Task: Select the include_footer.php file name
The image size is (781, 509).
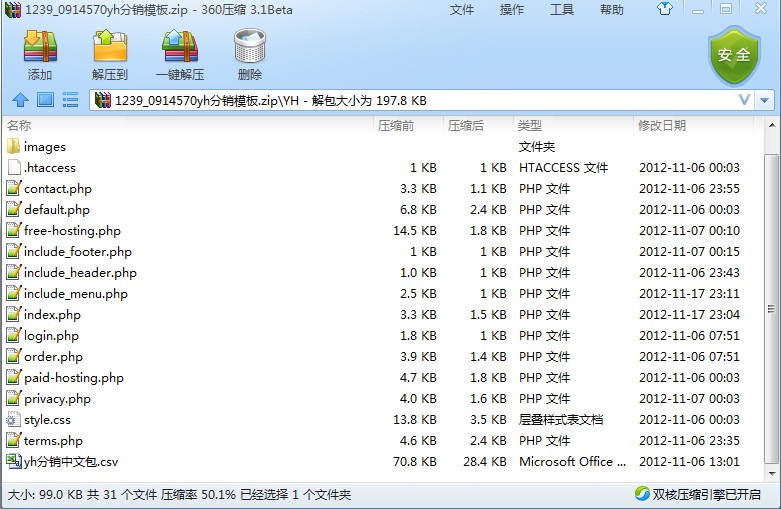Action: click(78, 252)
